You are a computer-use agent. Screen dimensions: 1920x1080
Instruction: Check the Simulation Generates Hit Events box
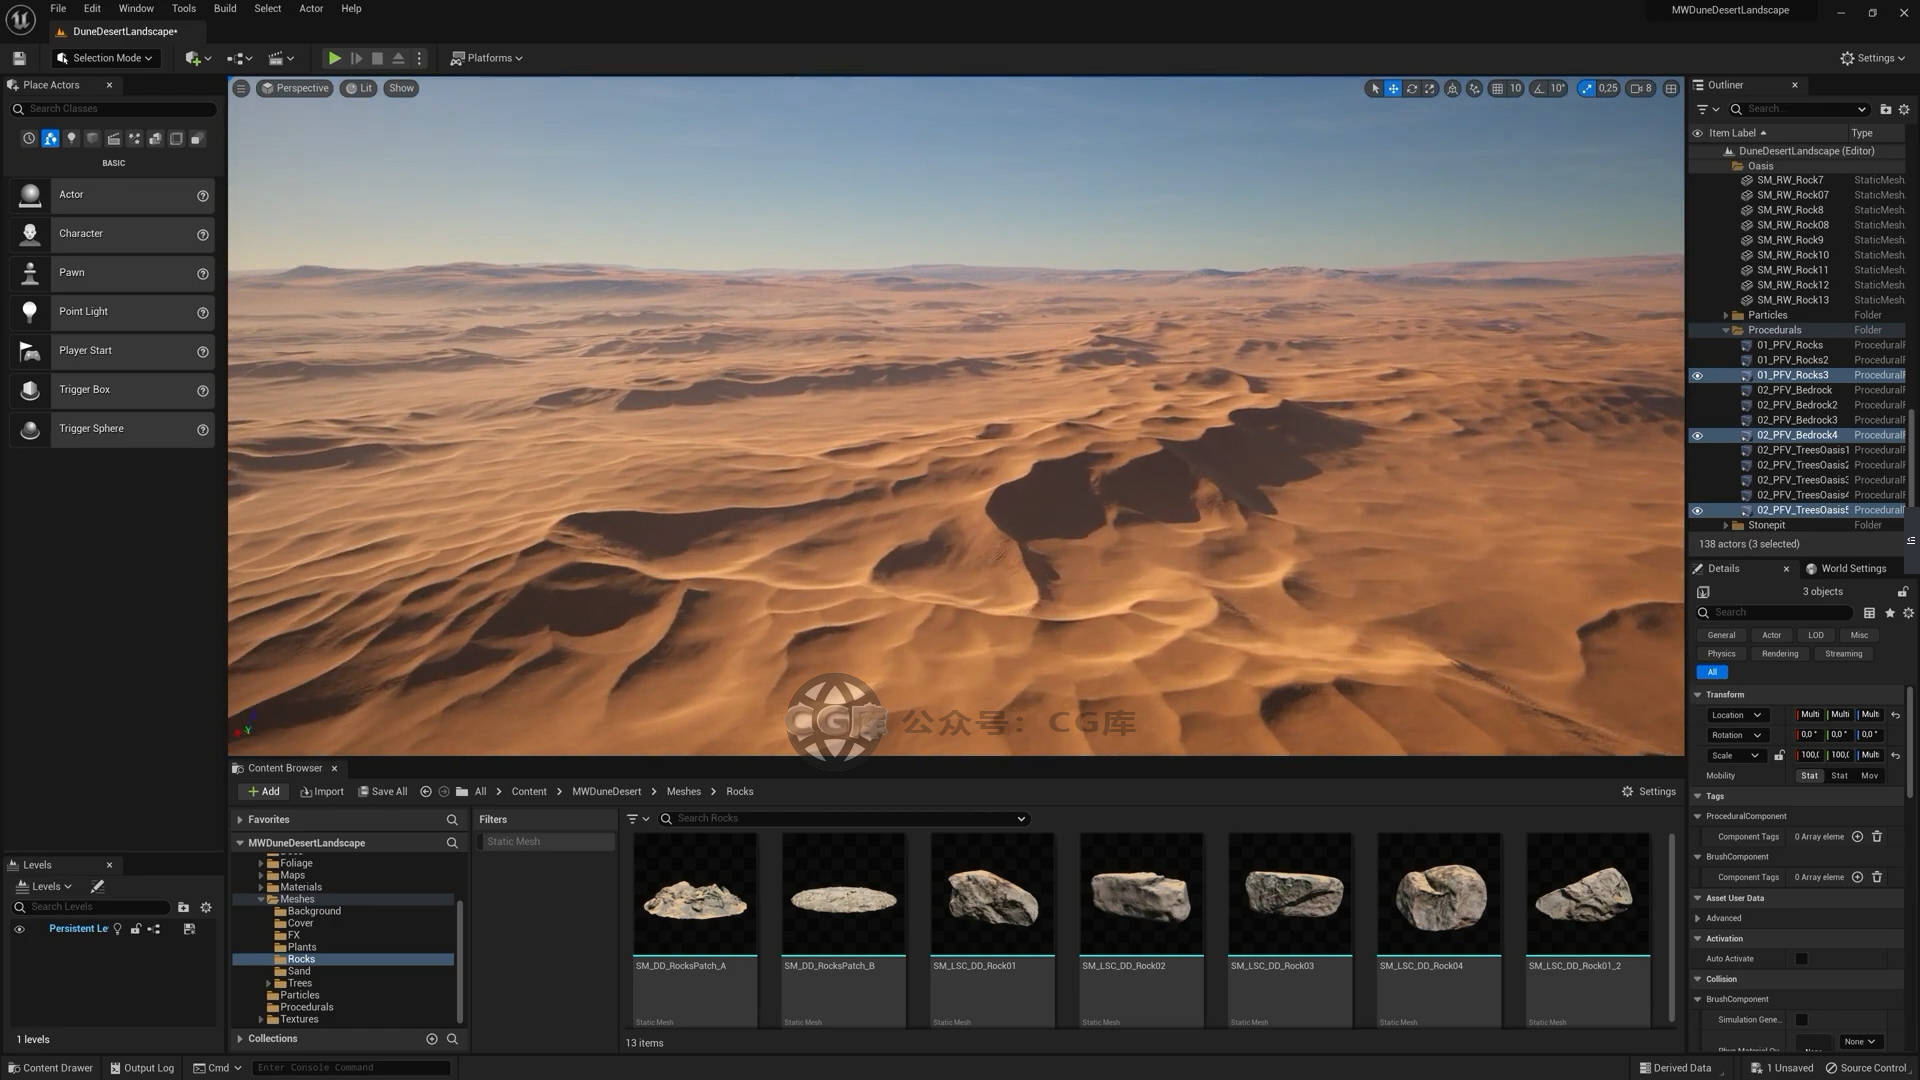click(1801, 1020)
